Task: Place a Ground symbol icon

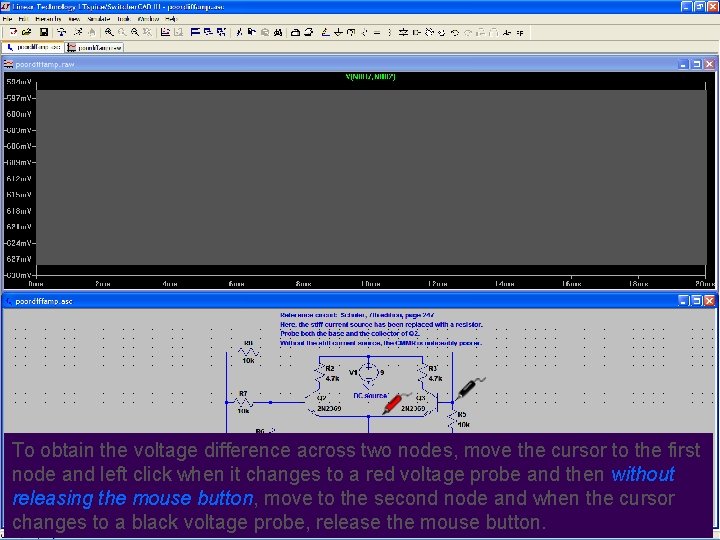Action: pos(338,32)
